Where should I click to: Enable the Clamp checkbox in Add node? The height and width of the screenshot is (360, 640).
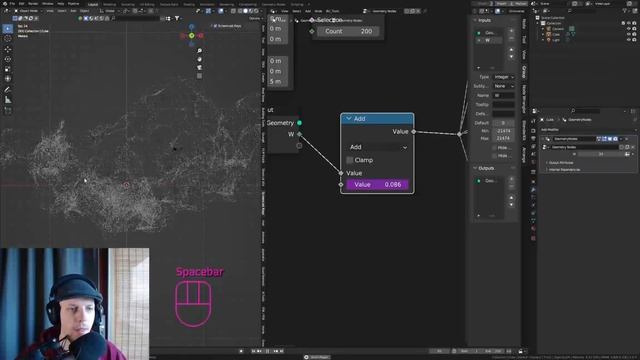point(350,160)
